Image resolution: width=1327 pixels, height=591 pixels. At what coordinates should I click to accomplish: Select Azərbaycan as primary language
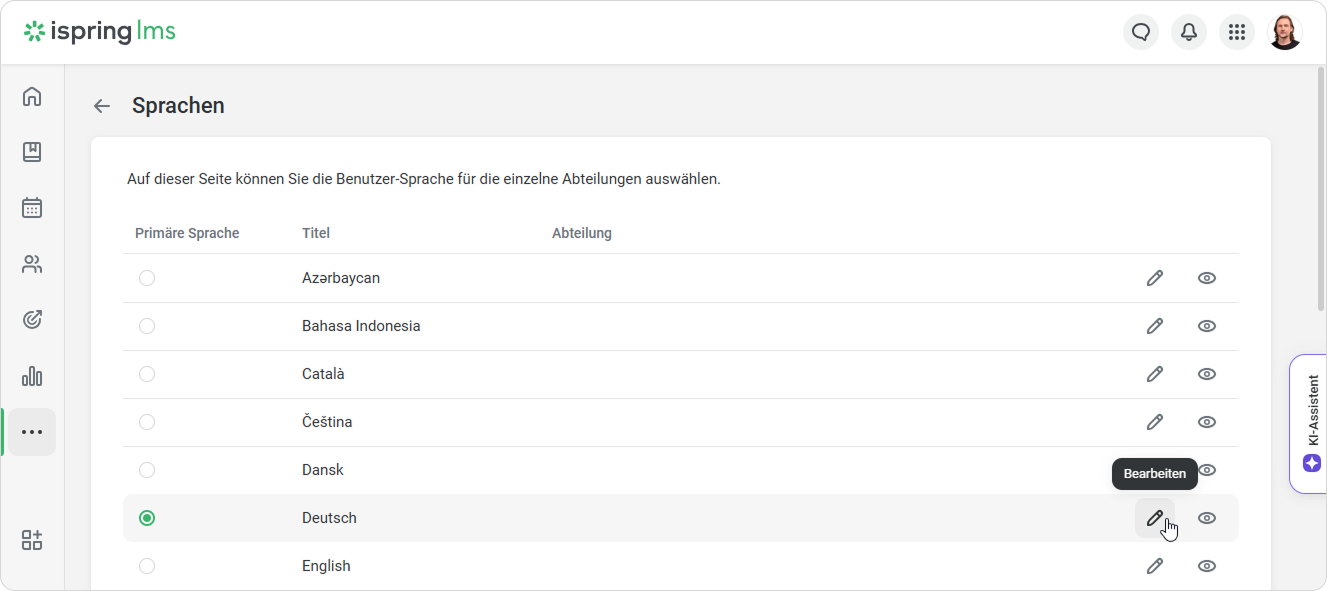click(147, 278)
